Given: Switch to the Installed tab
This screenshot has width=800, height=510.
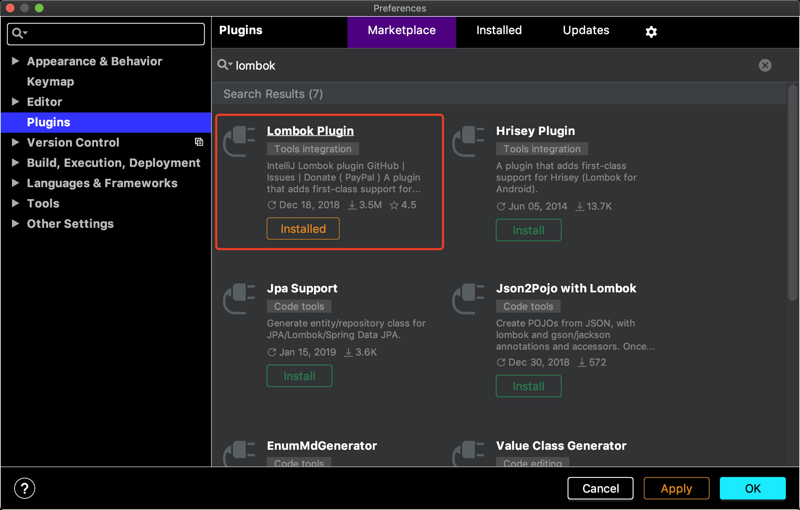Looking at the screenshot, I should (499, 31).
